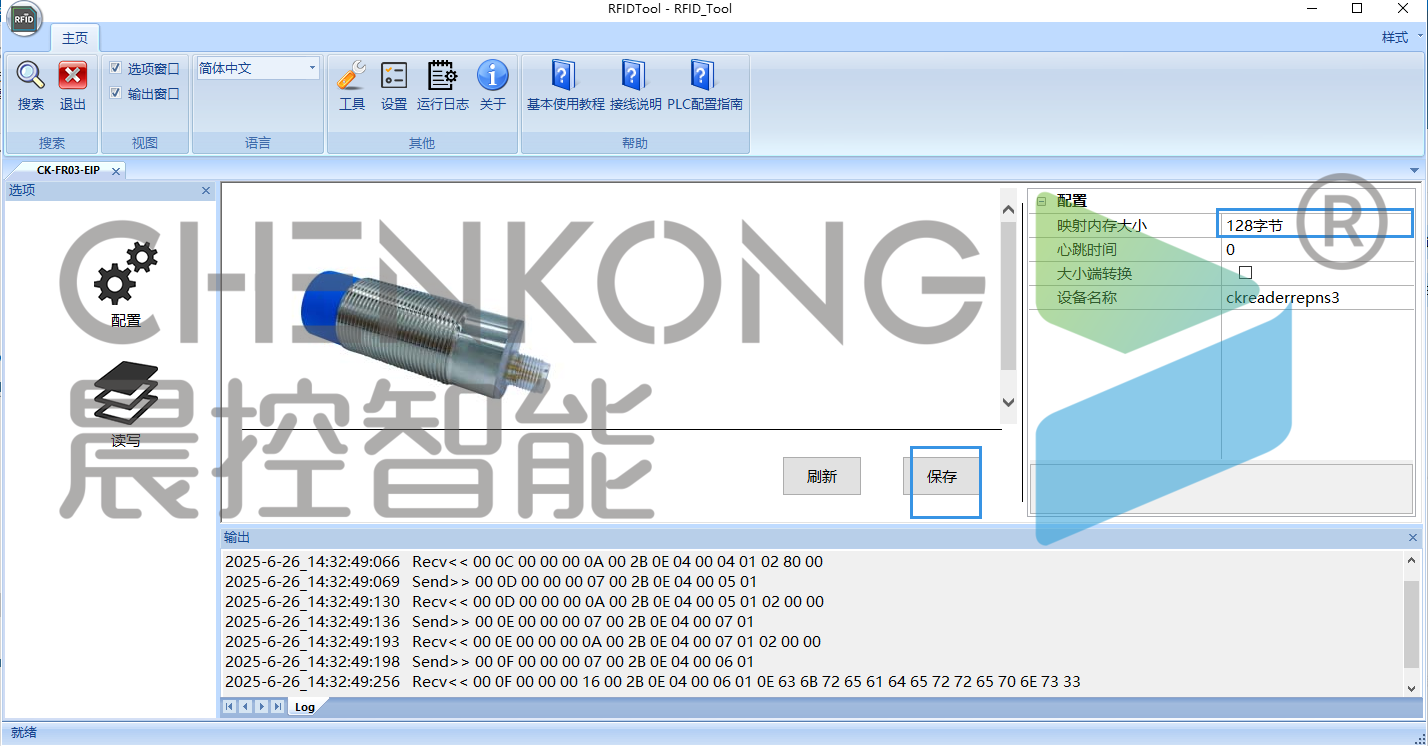The image size is (1428, 746).
Task: Open Basic Tutorial (基本使用教程) help icon
Action: (x=564, y=76)
